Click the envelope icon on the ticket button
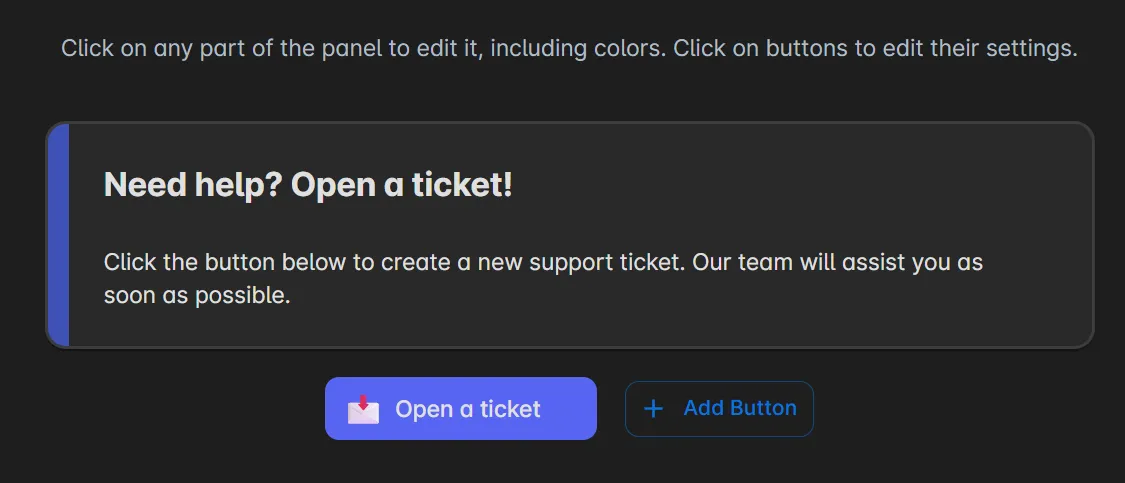This screenshot has width=1125, height=483. (x=363, y=409)
